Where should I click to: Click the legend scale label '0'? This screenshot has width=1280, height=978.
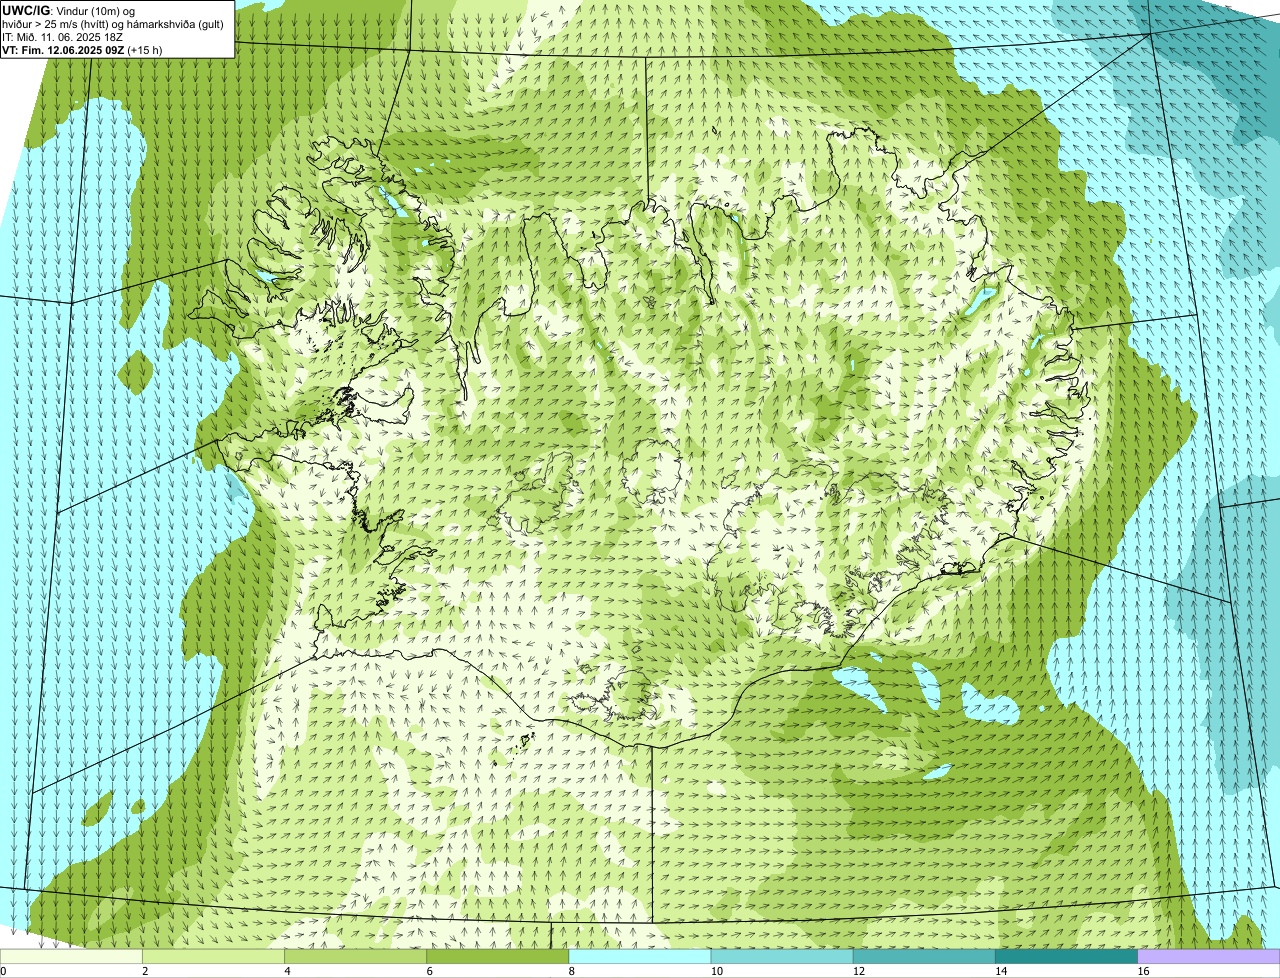[4, 971]
